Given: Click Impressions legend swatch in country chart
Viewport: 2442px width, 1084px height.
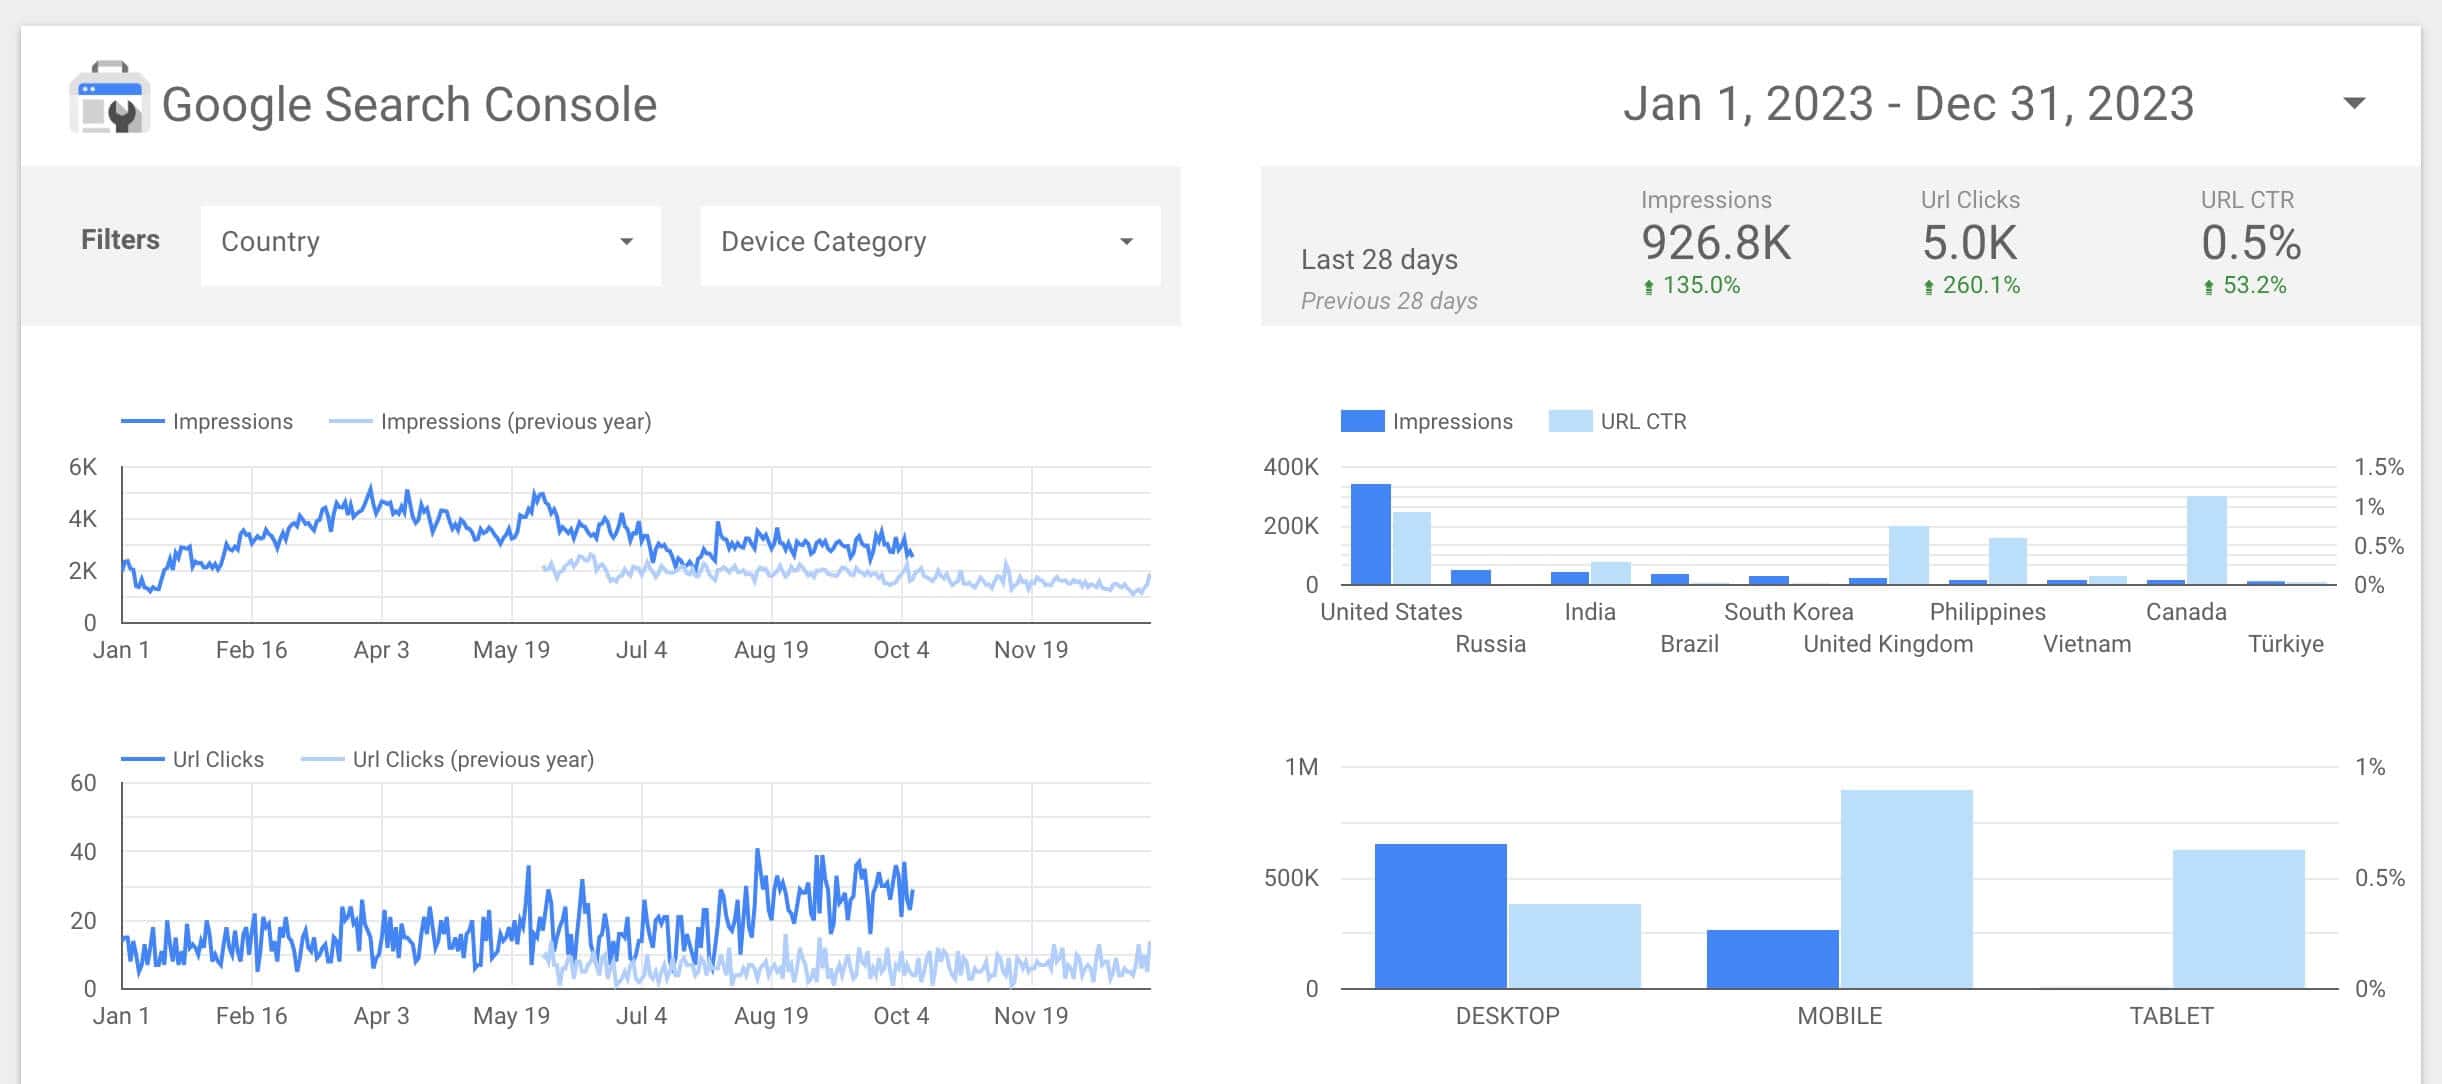Looking at the screenshot, I should tap(1362, 421).
